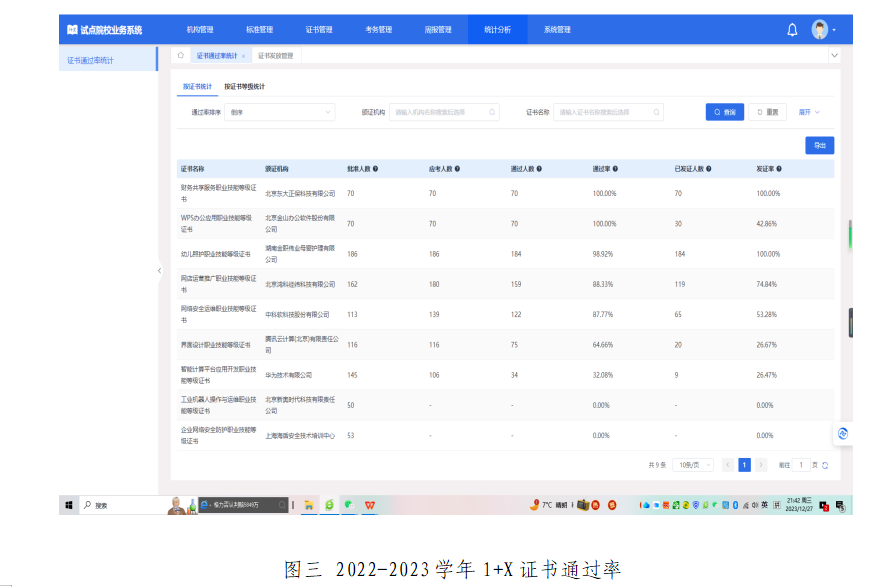Open WeChat from the taskbar

[349, 505]
